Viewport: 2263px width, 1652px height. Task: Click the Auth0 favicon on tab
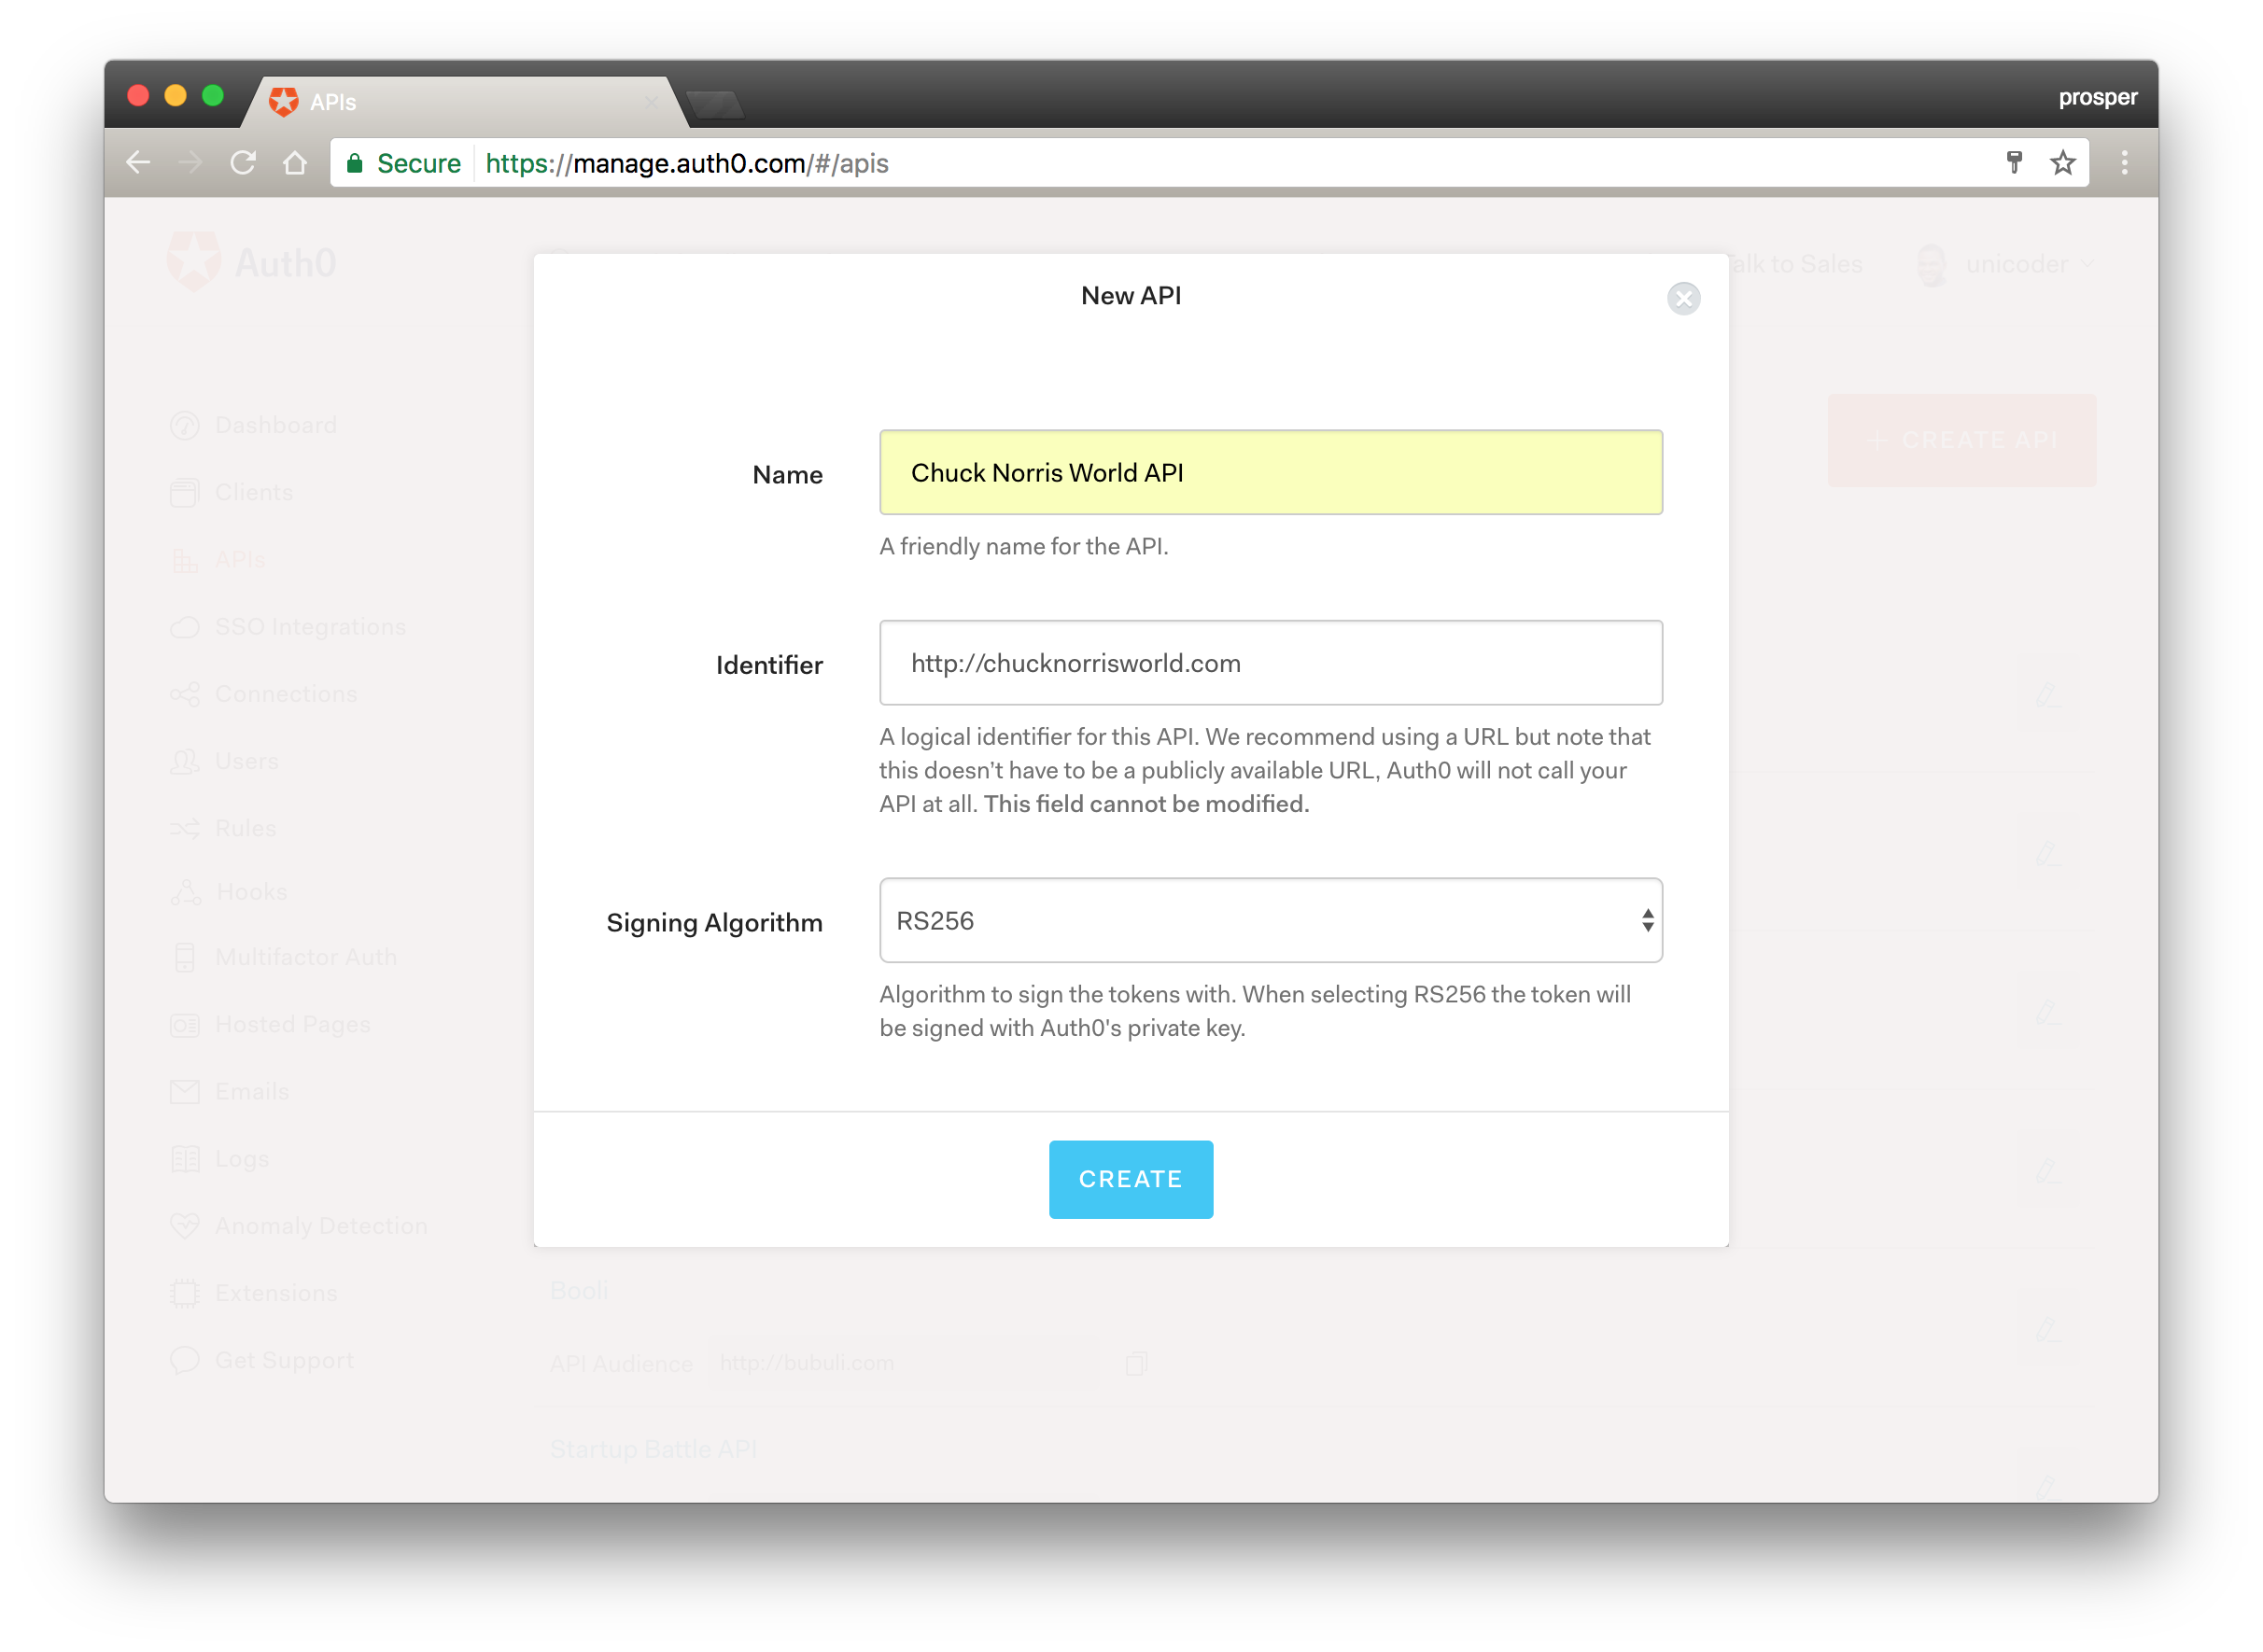(284, 101)
